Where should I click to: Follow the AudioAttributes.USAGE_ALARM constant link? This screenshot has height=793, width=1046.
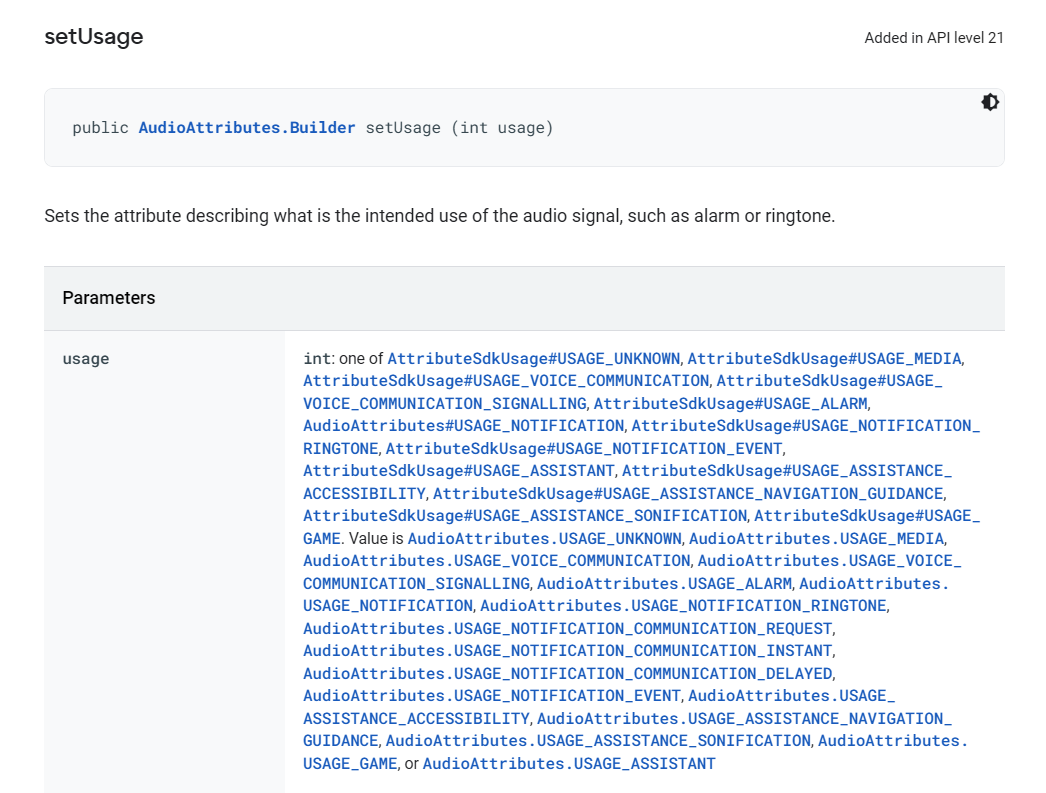point(665,583)
